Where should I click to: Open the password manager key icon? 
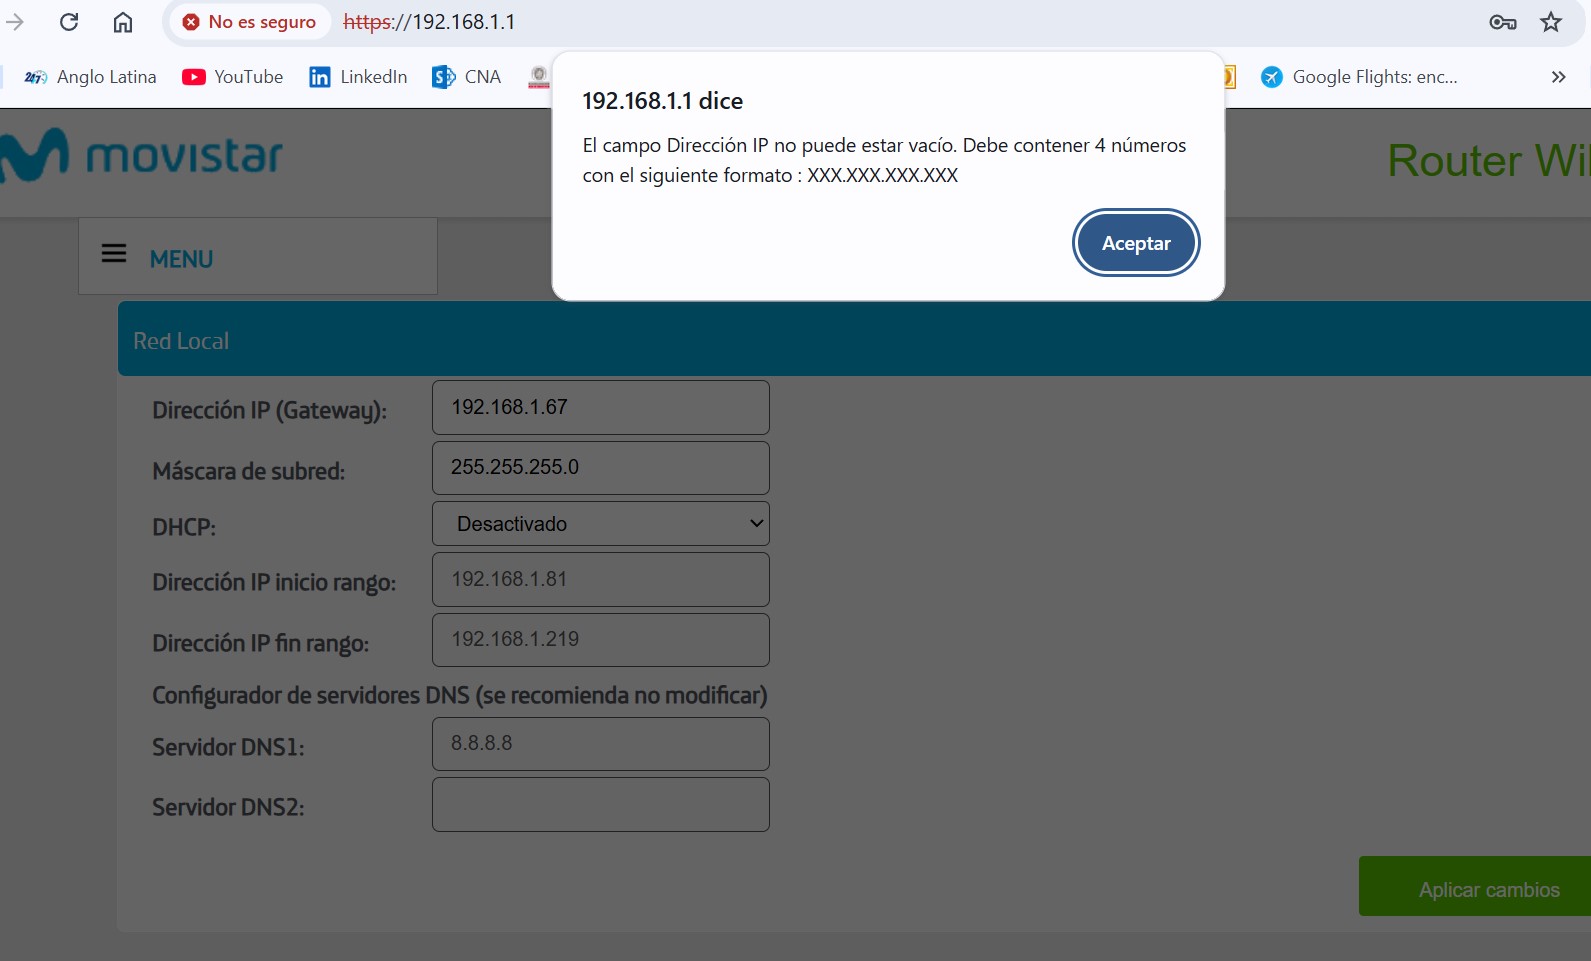pos(1502,22)
